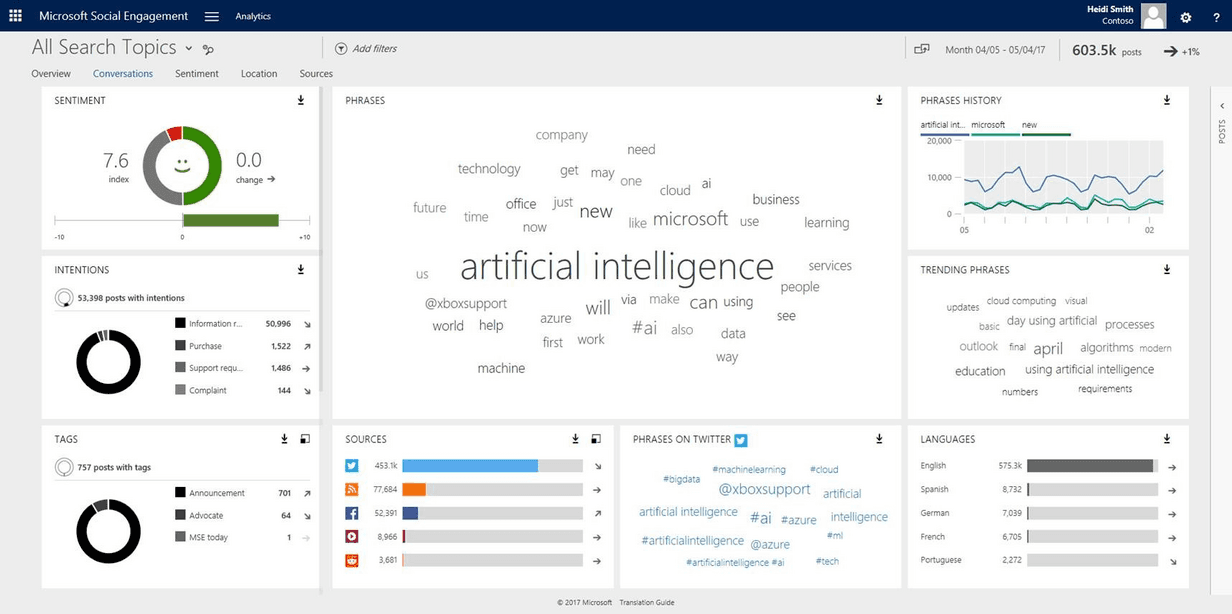Screen dimensions: 1232x614
Task: Open the Month date range selector
Action: coord(994,50)
